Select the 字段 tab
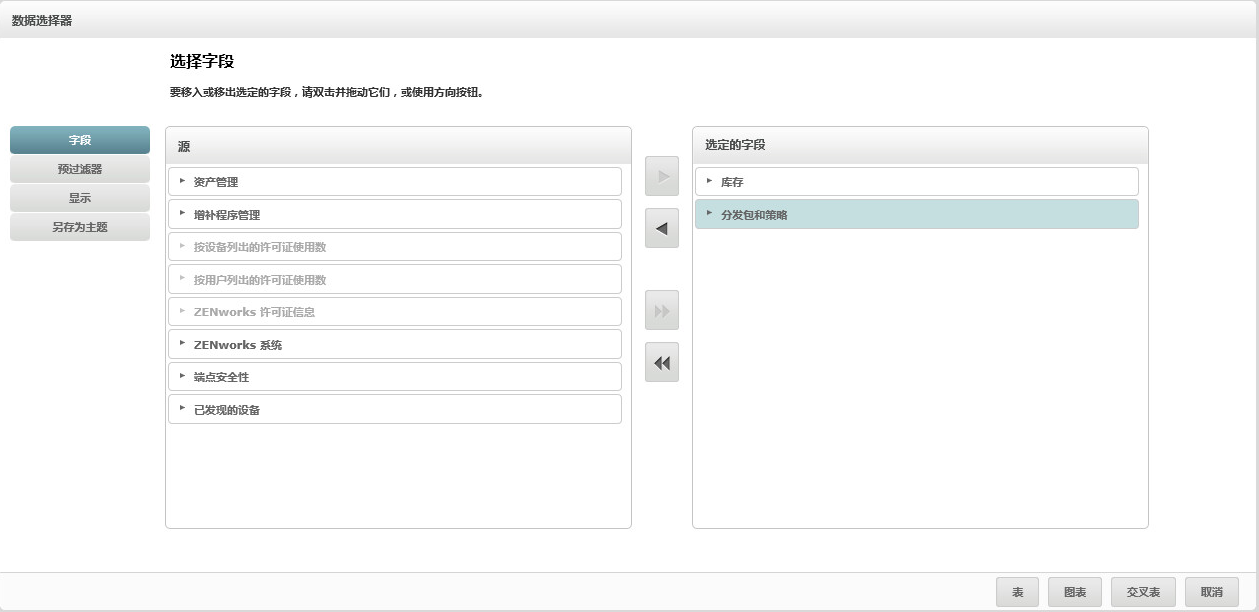Screen dimensions: 1259x612 pyautogui.click(x=80, y=140)
